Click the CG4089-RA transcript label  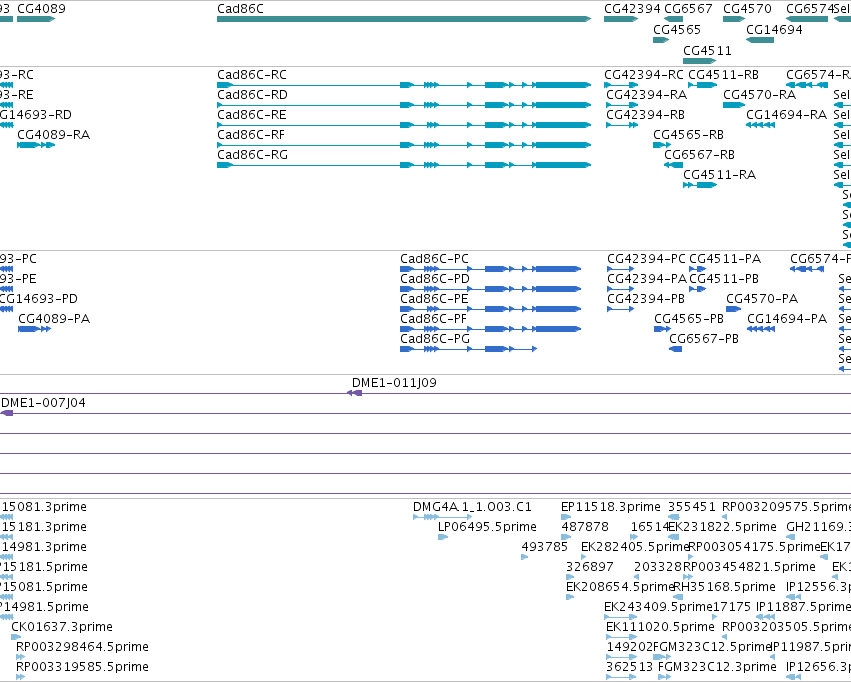coord(54,135)
